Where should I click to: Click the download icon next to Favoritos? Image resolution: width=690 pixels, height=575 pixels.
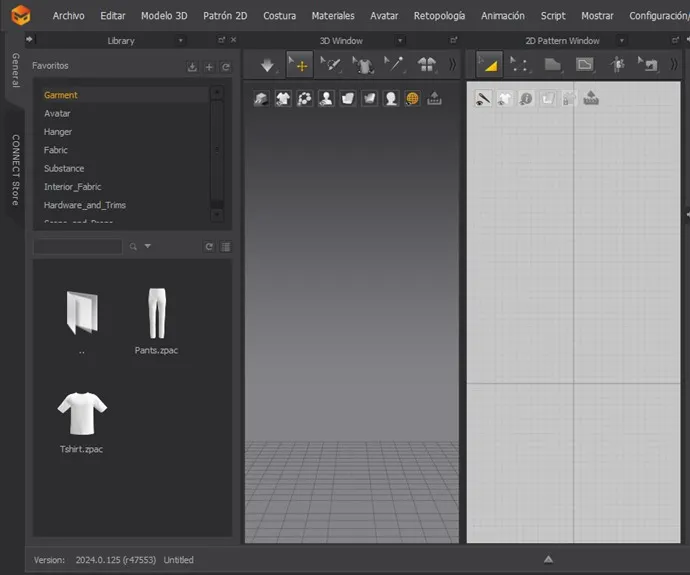(x=192, y=67)
